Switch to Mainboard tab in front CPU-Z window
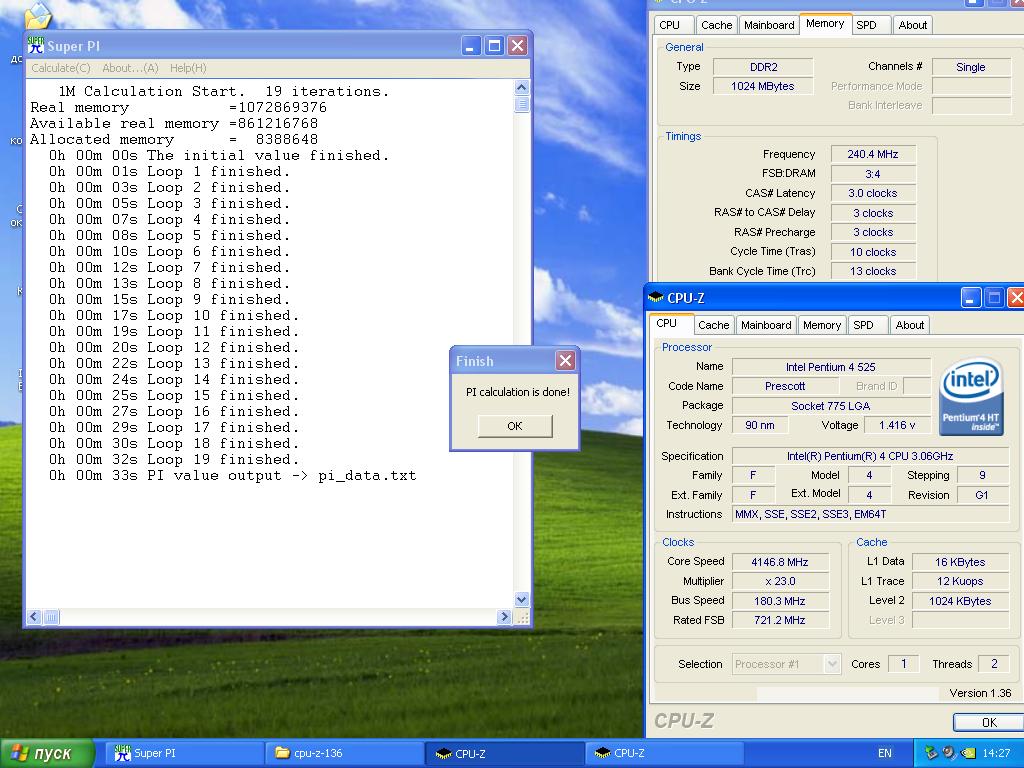This screenshot has width=1024, height=768. click(x=766, y=325)
